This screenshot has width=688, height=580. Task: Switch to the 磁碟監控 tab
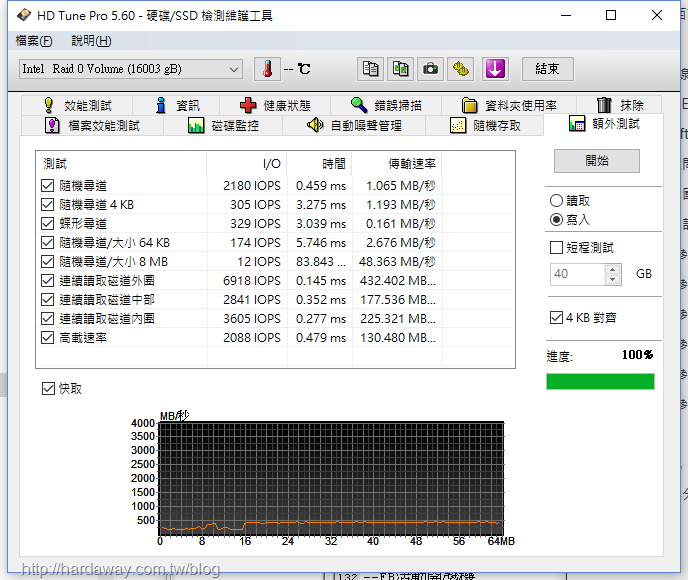click(223, 125)
